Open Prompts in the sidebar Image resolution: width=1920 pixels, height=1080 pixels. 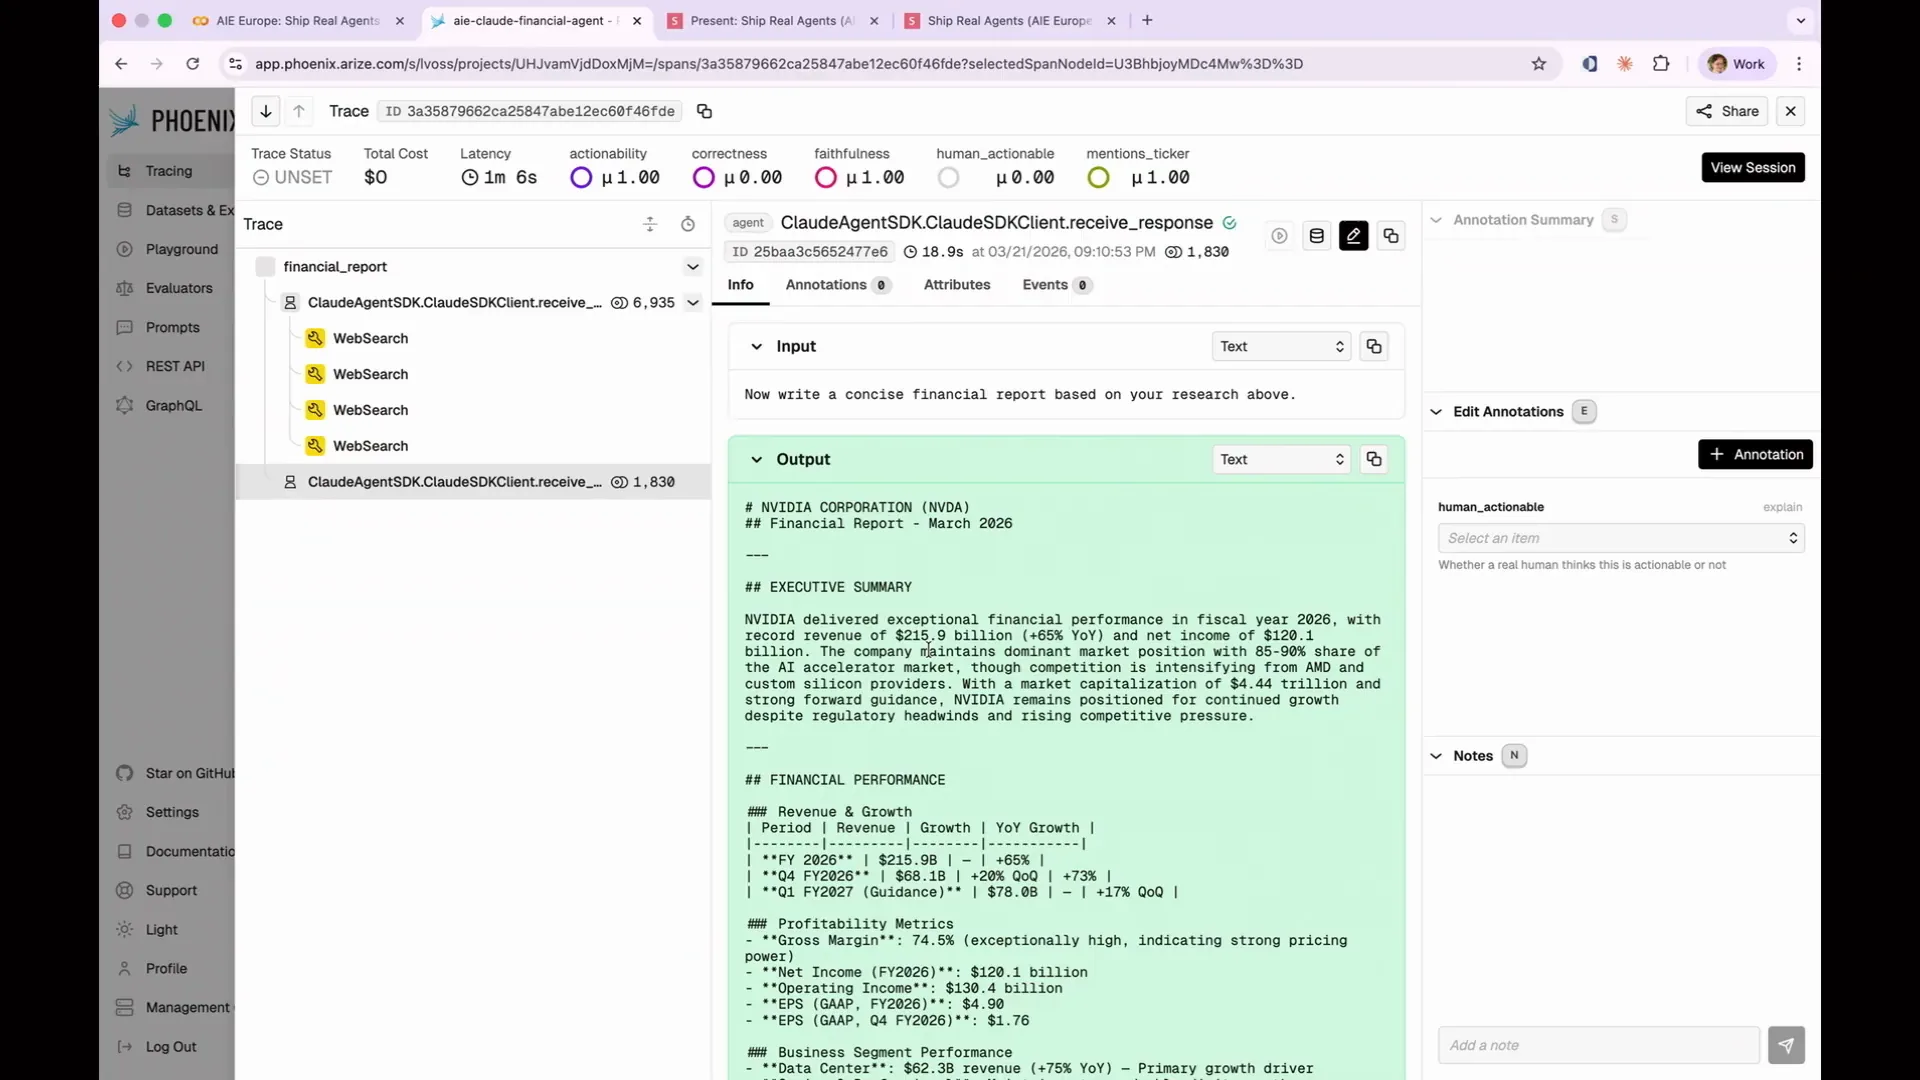click(172, 328)
